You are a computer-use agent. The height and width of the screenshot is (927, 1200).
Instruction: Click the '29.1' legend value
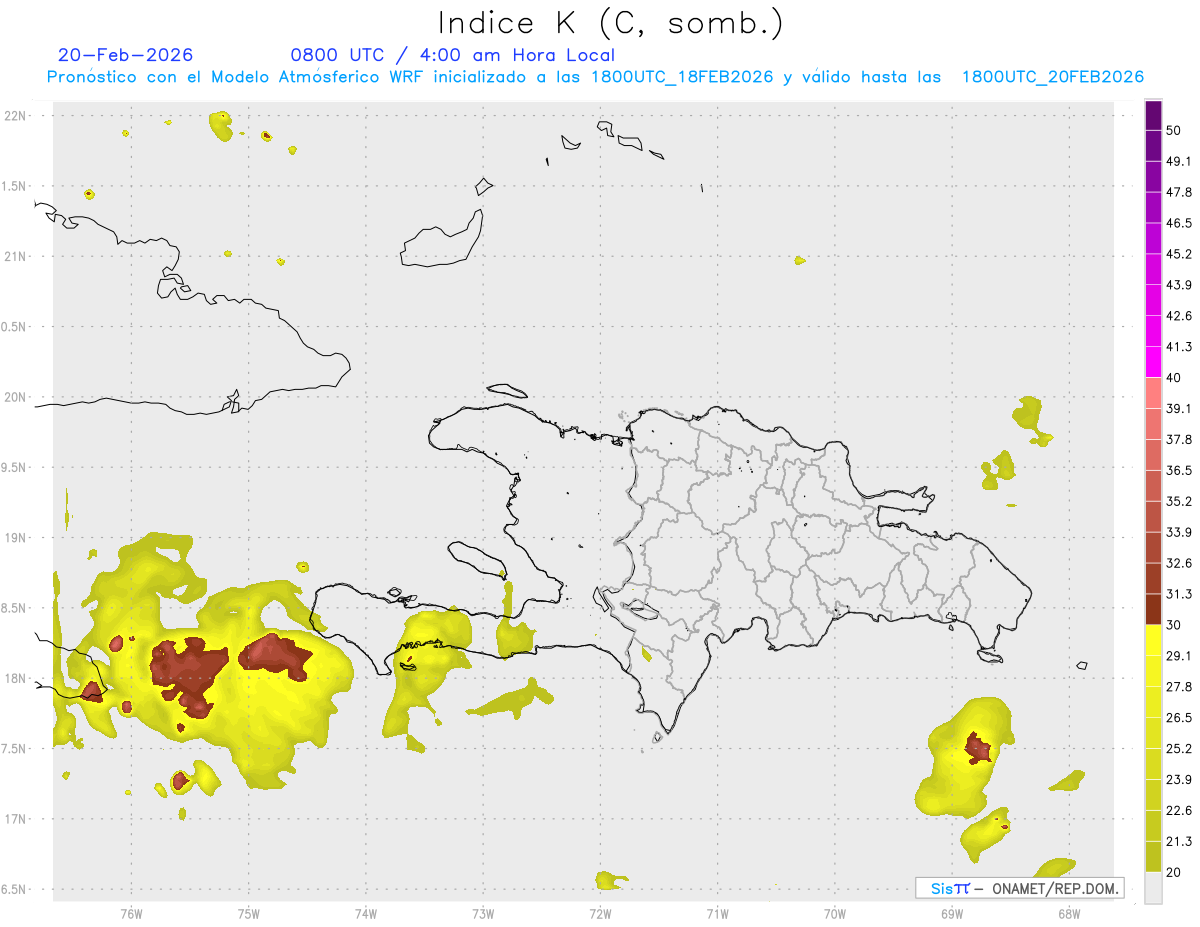(x=1179, y=656)
